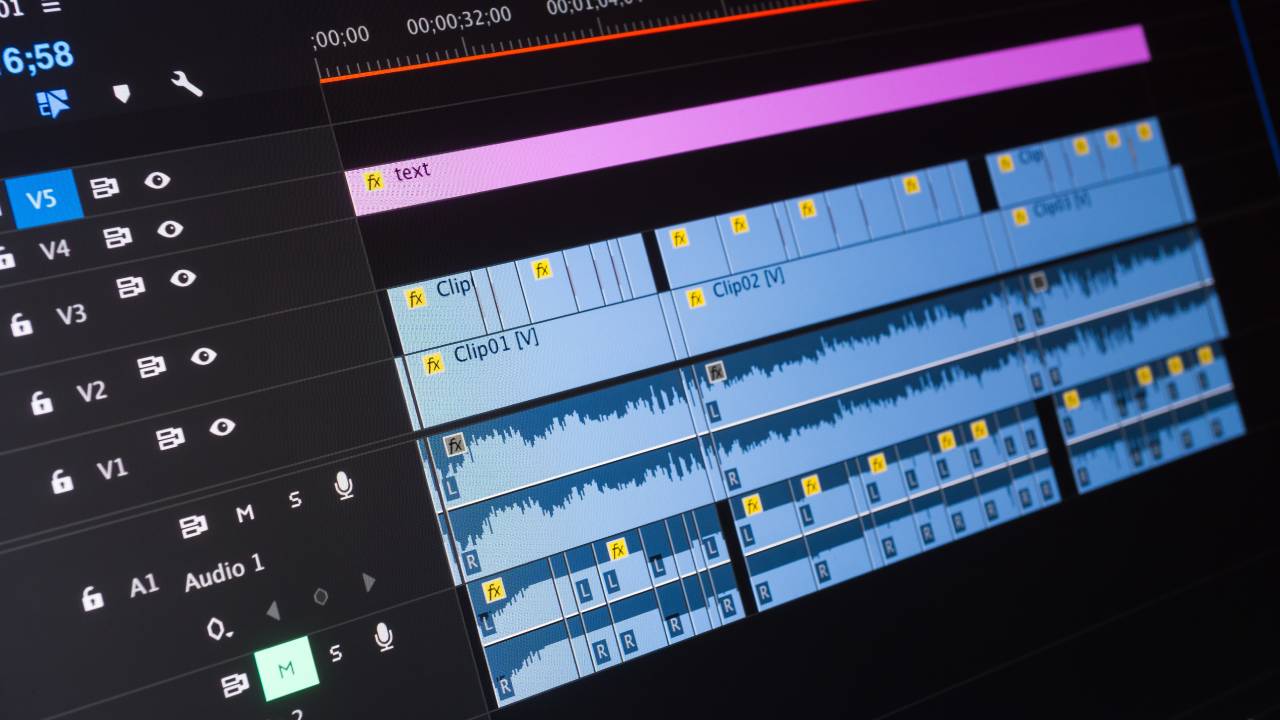This screenshot has width=1280, height=720.
Task: Select the Audio 1 track name
Action: [224, 571]
